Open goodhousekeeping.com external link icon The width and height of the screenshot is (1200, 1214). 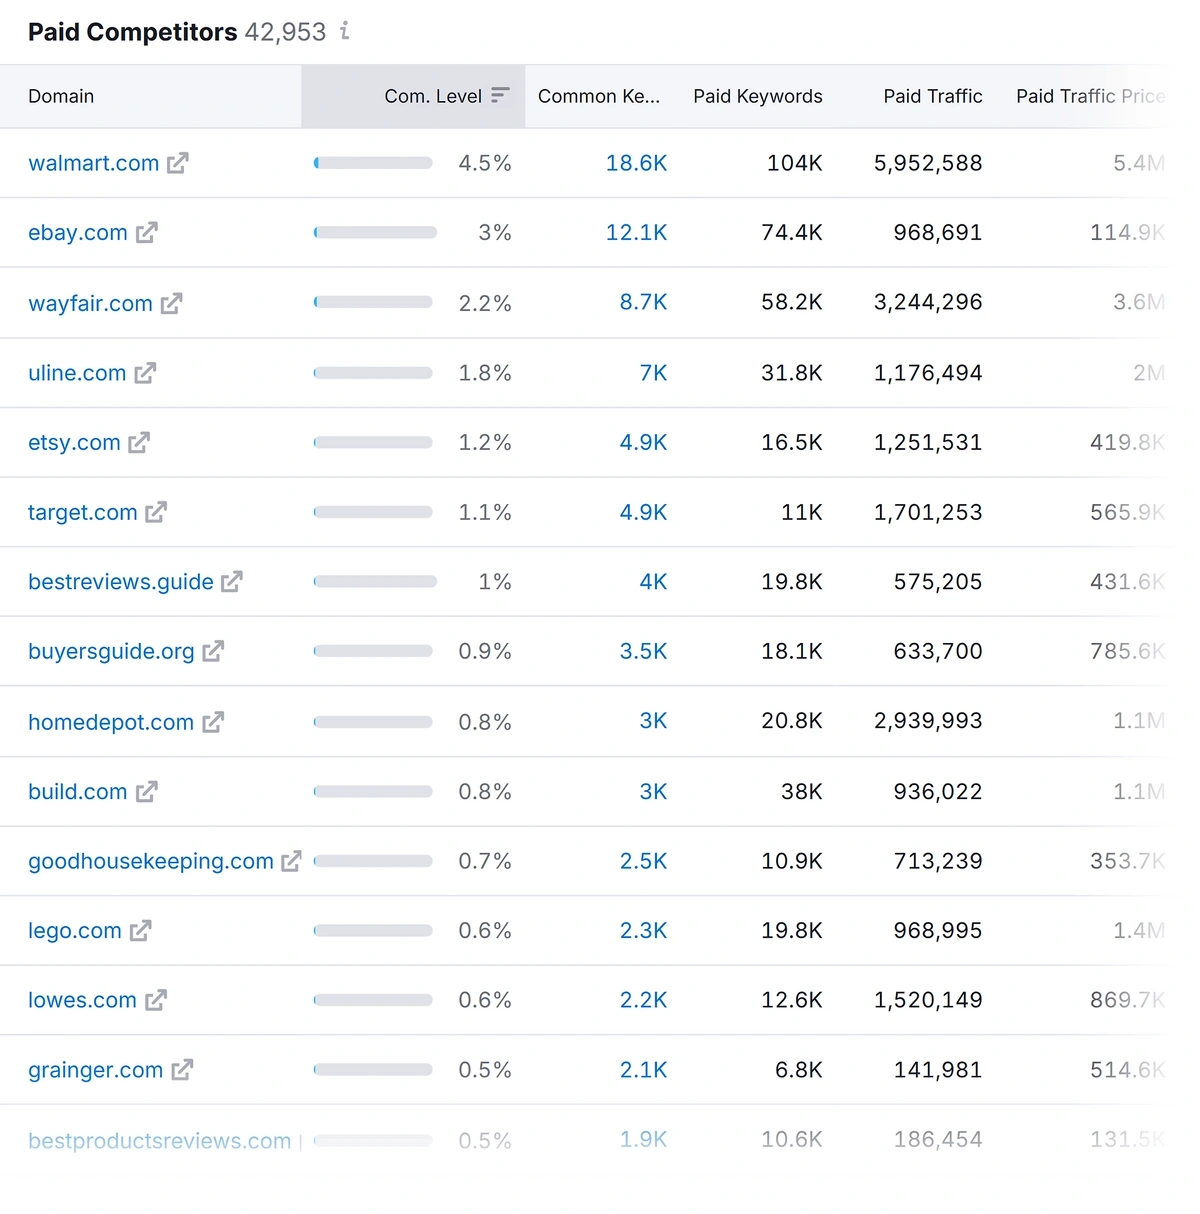(291, 861)
